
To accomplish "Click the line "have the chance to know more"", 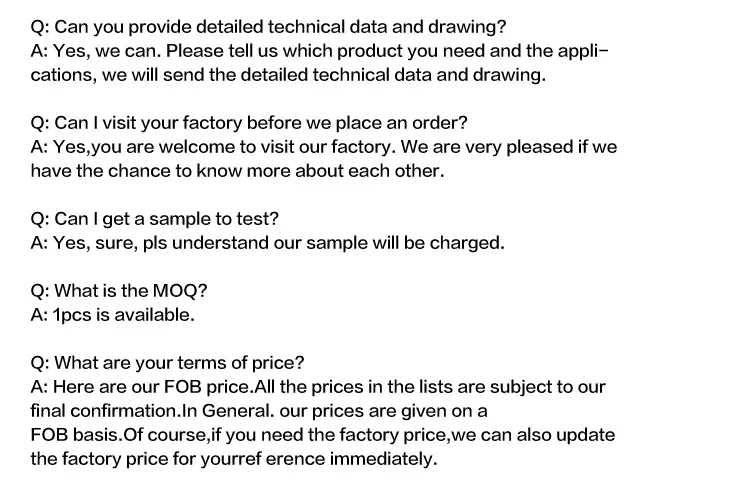I will coord(237,171).
